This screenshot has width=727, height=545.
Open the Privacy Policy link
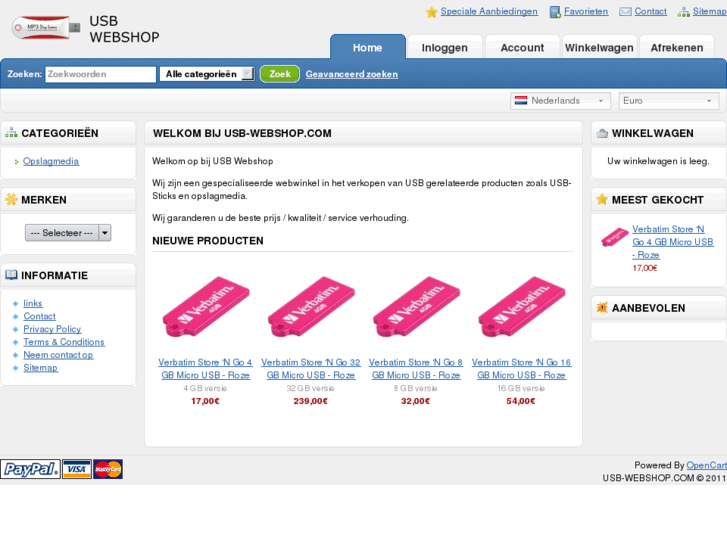click(52, 329)
